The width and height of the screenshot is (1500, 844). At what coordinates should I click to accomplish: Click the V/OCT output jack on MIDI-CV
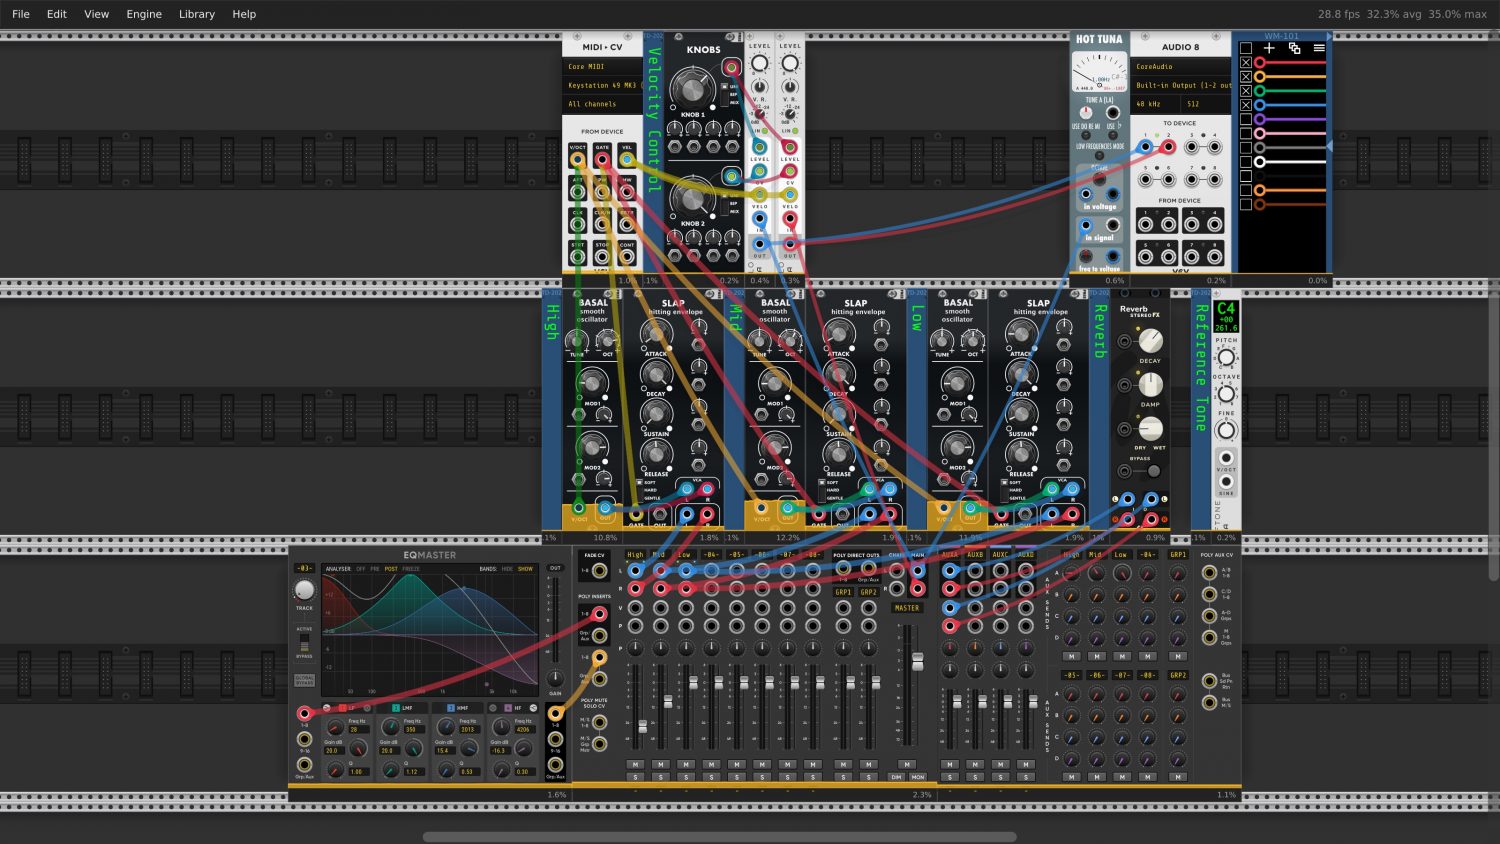[x=578, y=159]
